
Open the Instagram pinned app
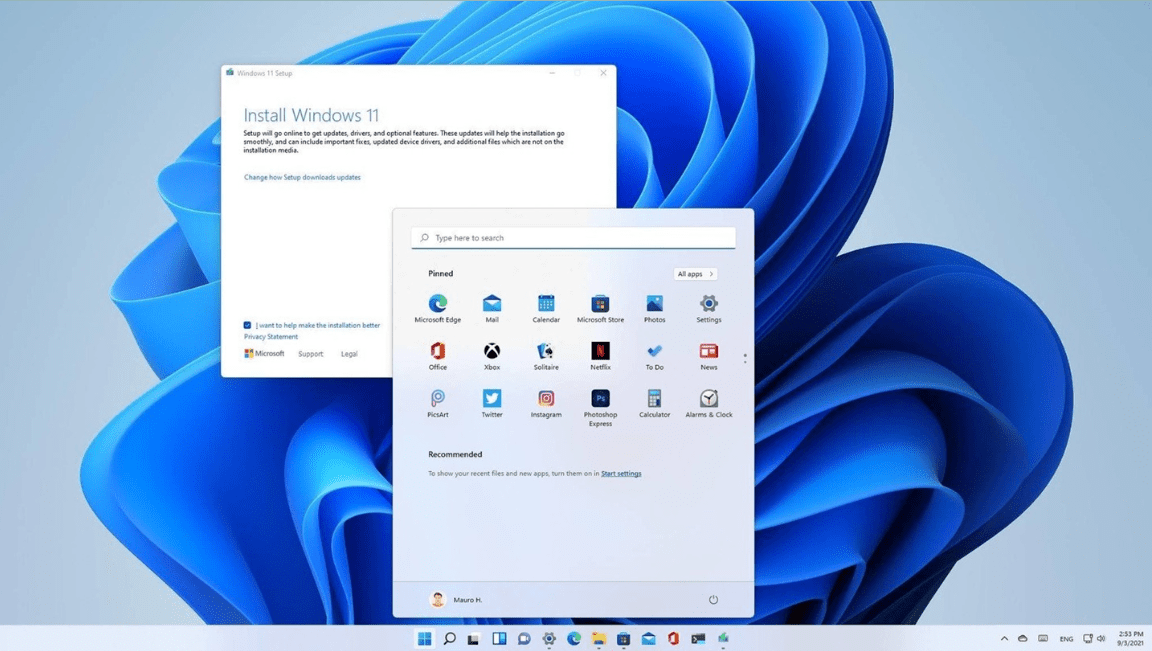tap(546, 403)
